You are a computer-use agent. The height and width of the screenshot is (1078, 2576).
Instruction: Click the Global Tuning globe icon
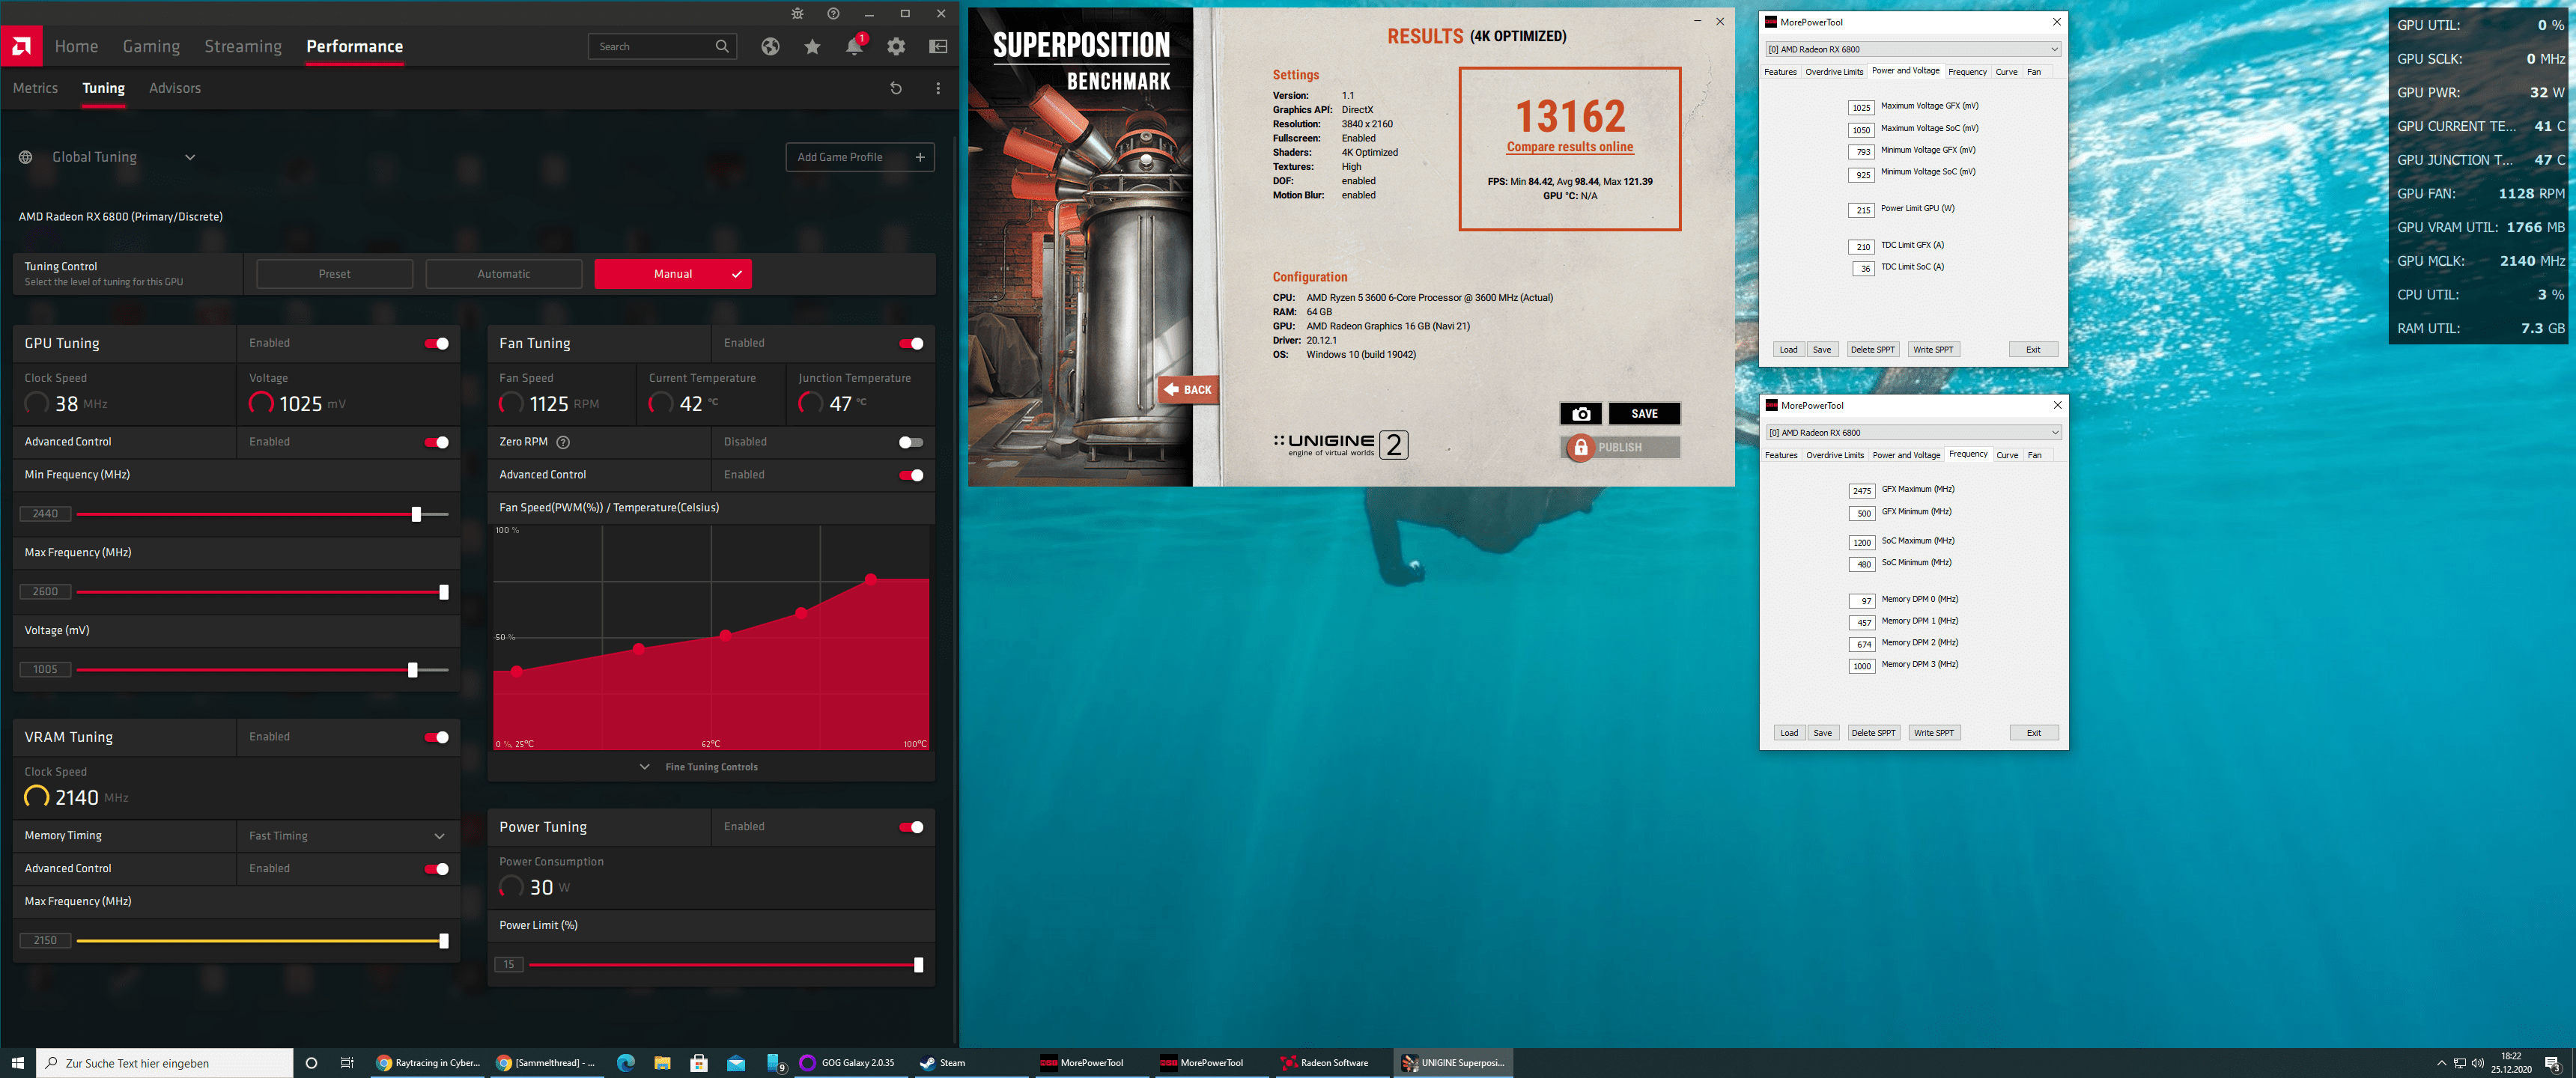[26, 157]
